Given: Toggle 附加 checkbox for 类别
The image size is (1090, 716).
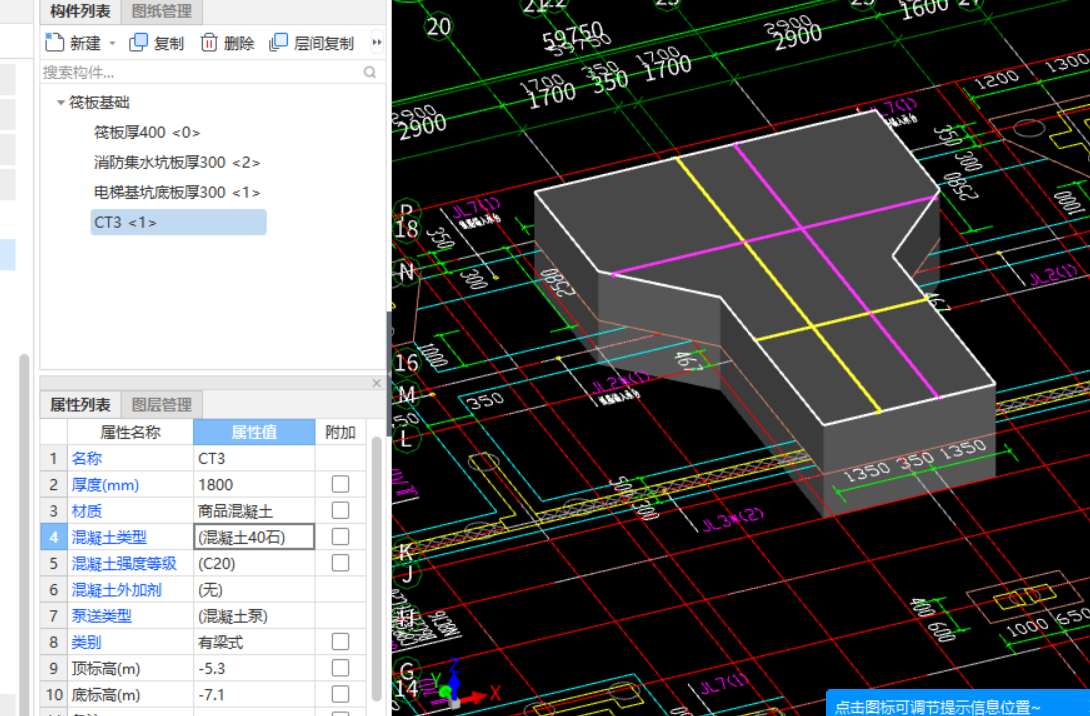Looking at the screenshot, I should [340, 642].
